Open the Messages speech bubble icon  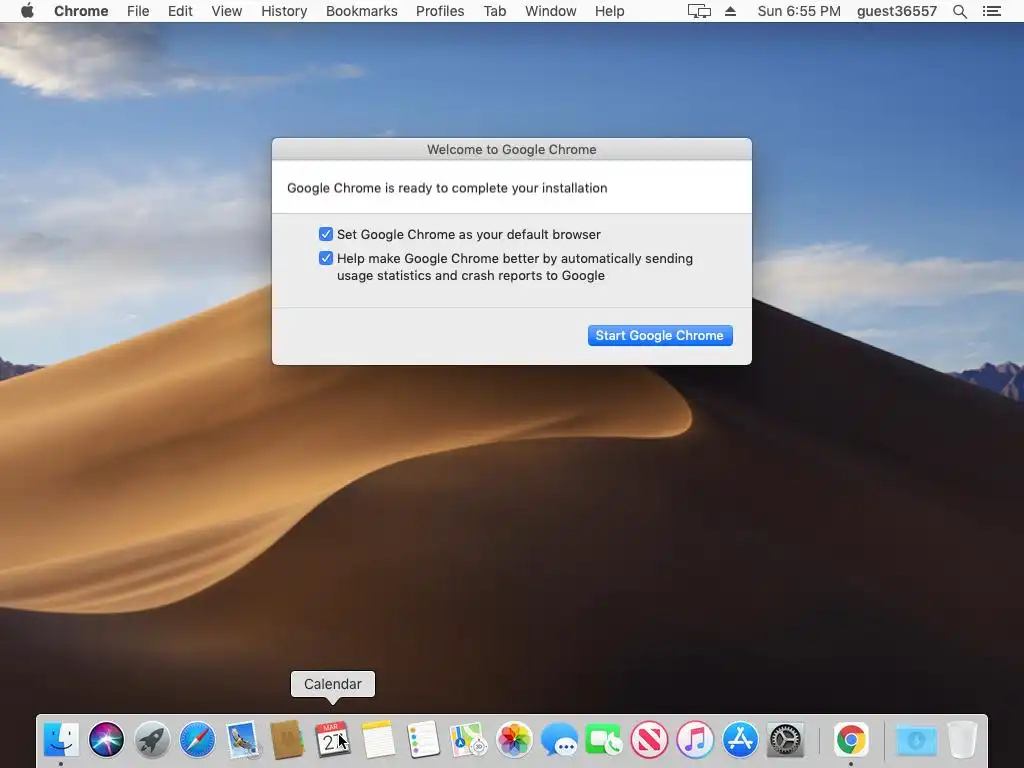(559, 740)
